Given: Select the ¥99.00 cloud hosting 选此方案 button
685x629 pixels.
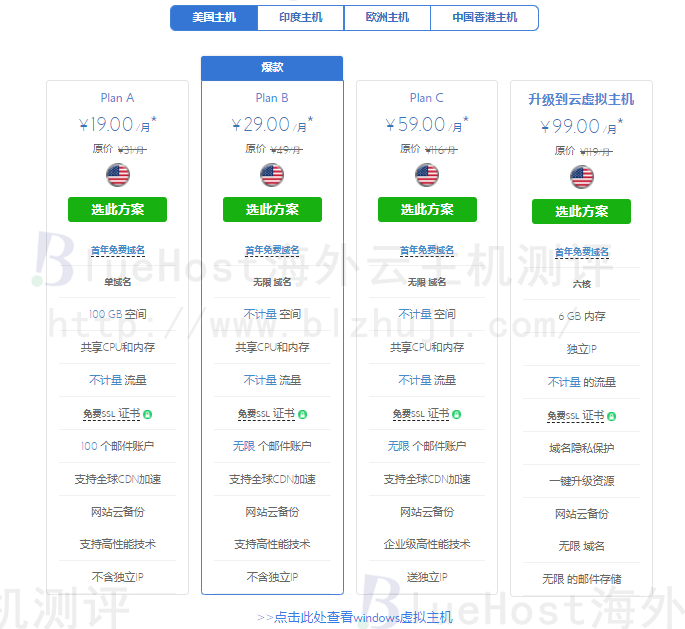Looking at the screenshot, I should (x=581, y=211).
